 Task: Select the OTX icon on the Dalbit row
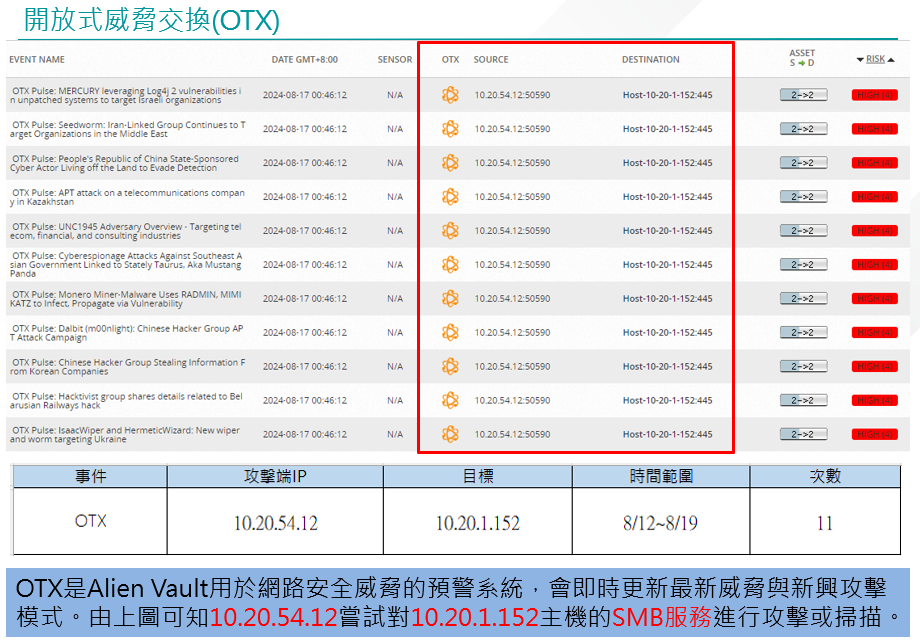[450, 333]
